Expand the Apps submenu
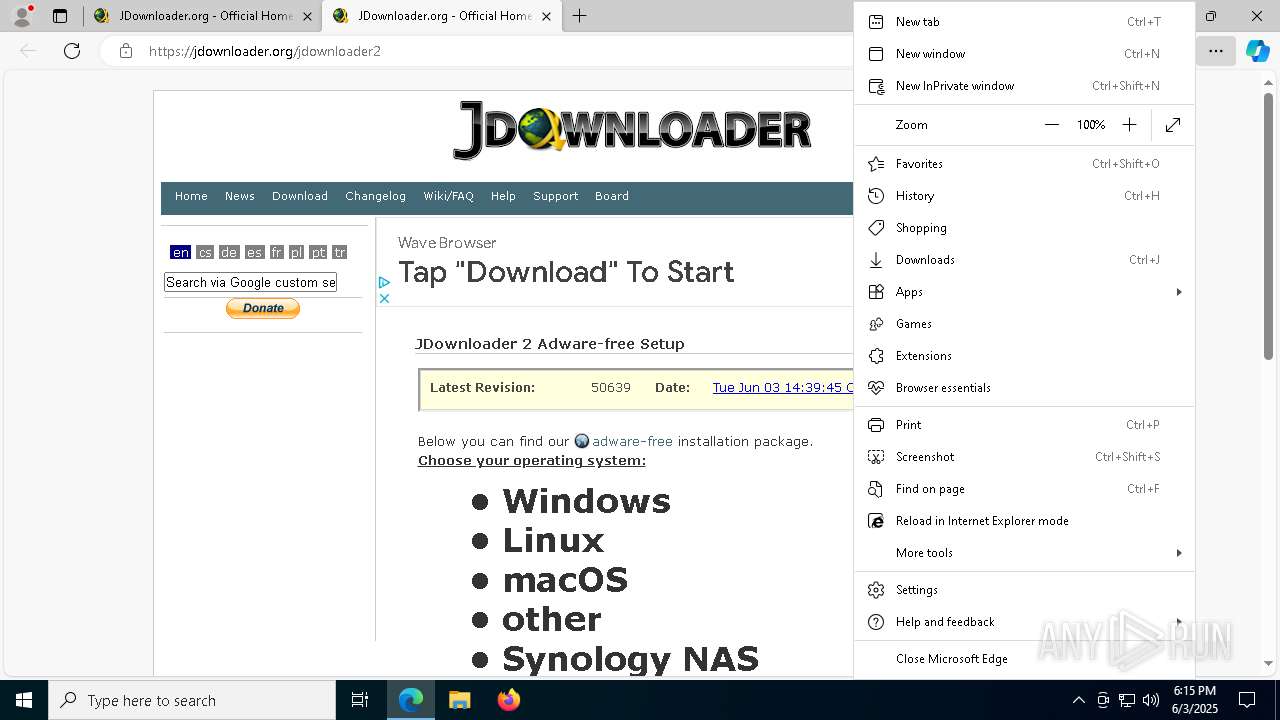Viewport: 1280px width, 720px height. click(1024, 292)
